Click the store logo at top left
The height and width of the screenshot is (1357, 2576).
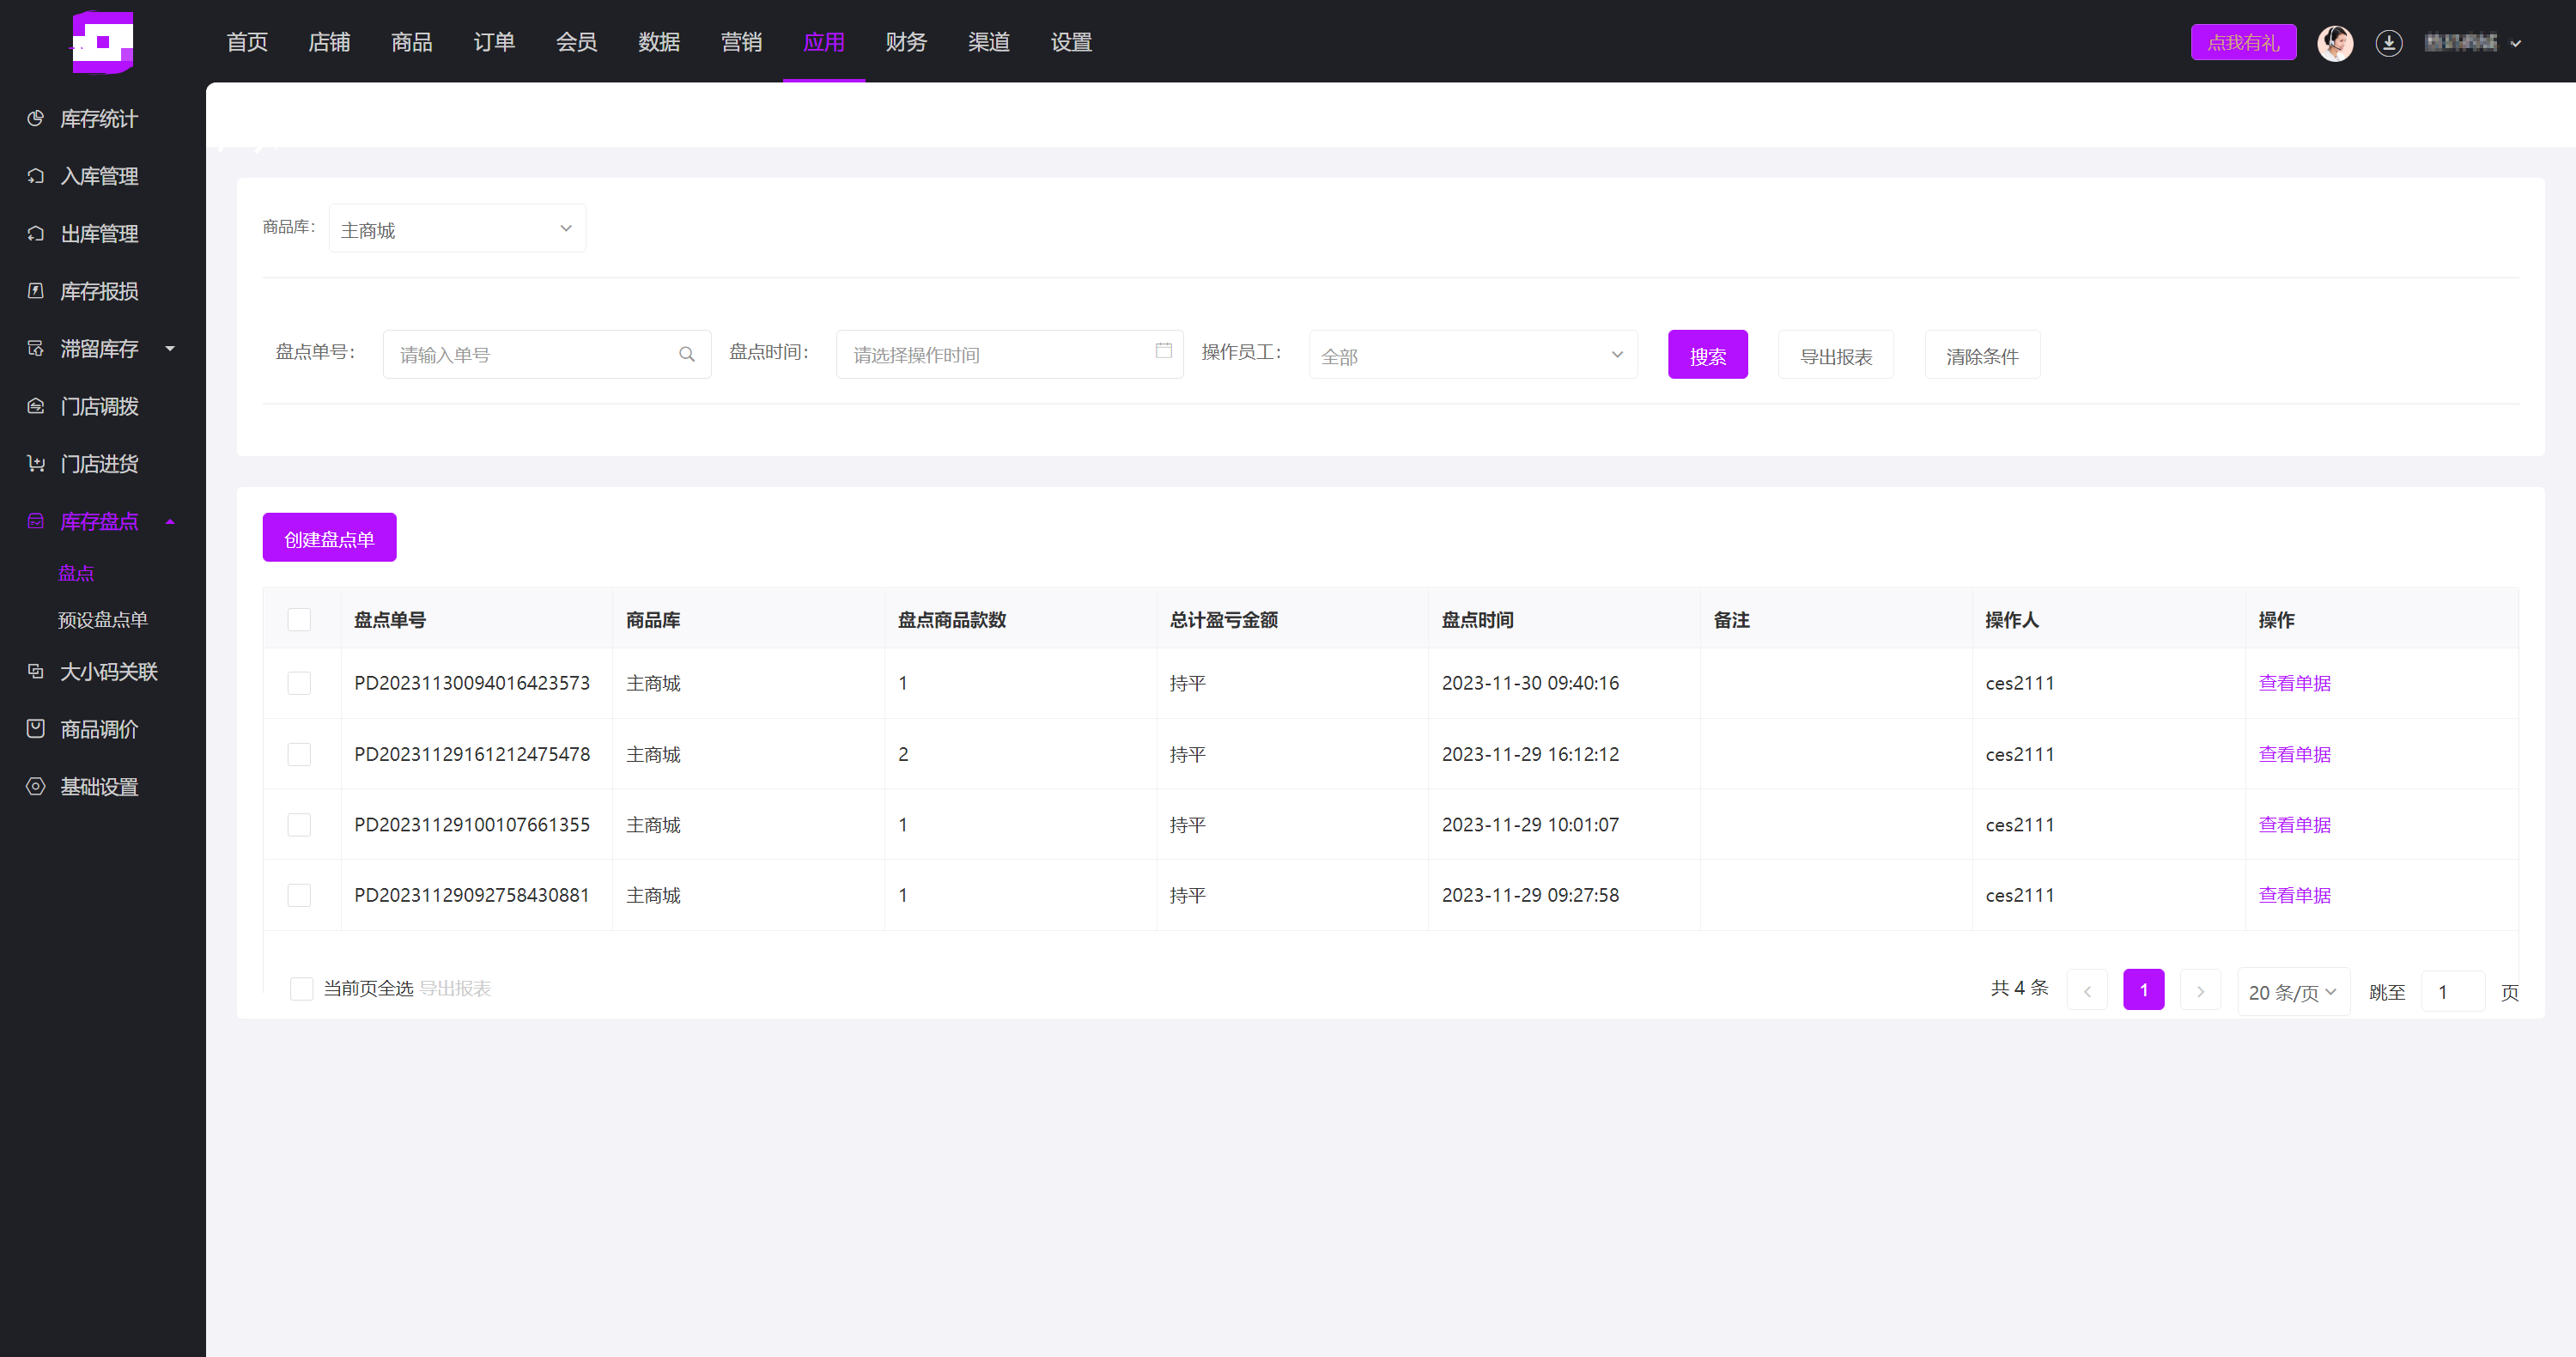click(x=103, y=42)
